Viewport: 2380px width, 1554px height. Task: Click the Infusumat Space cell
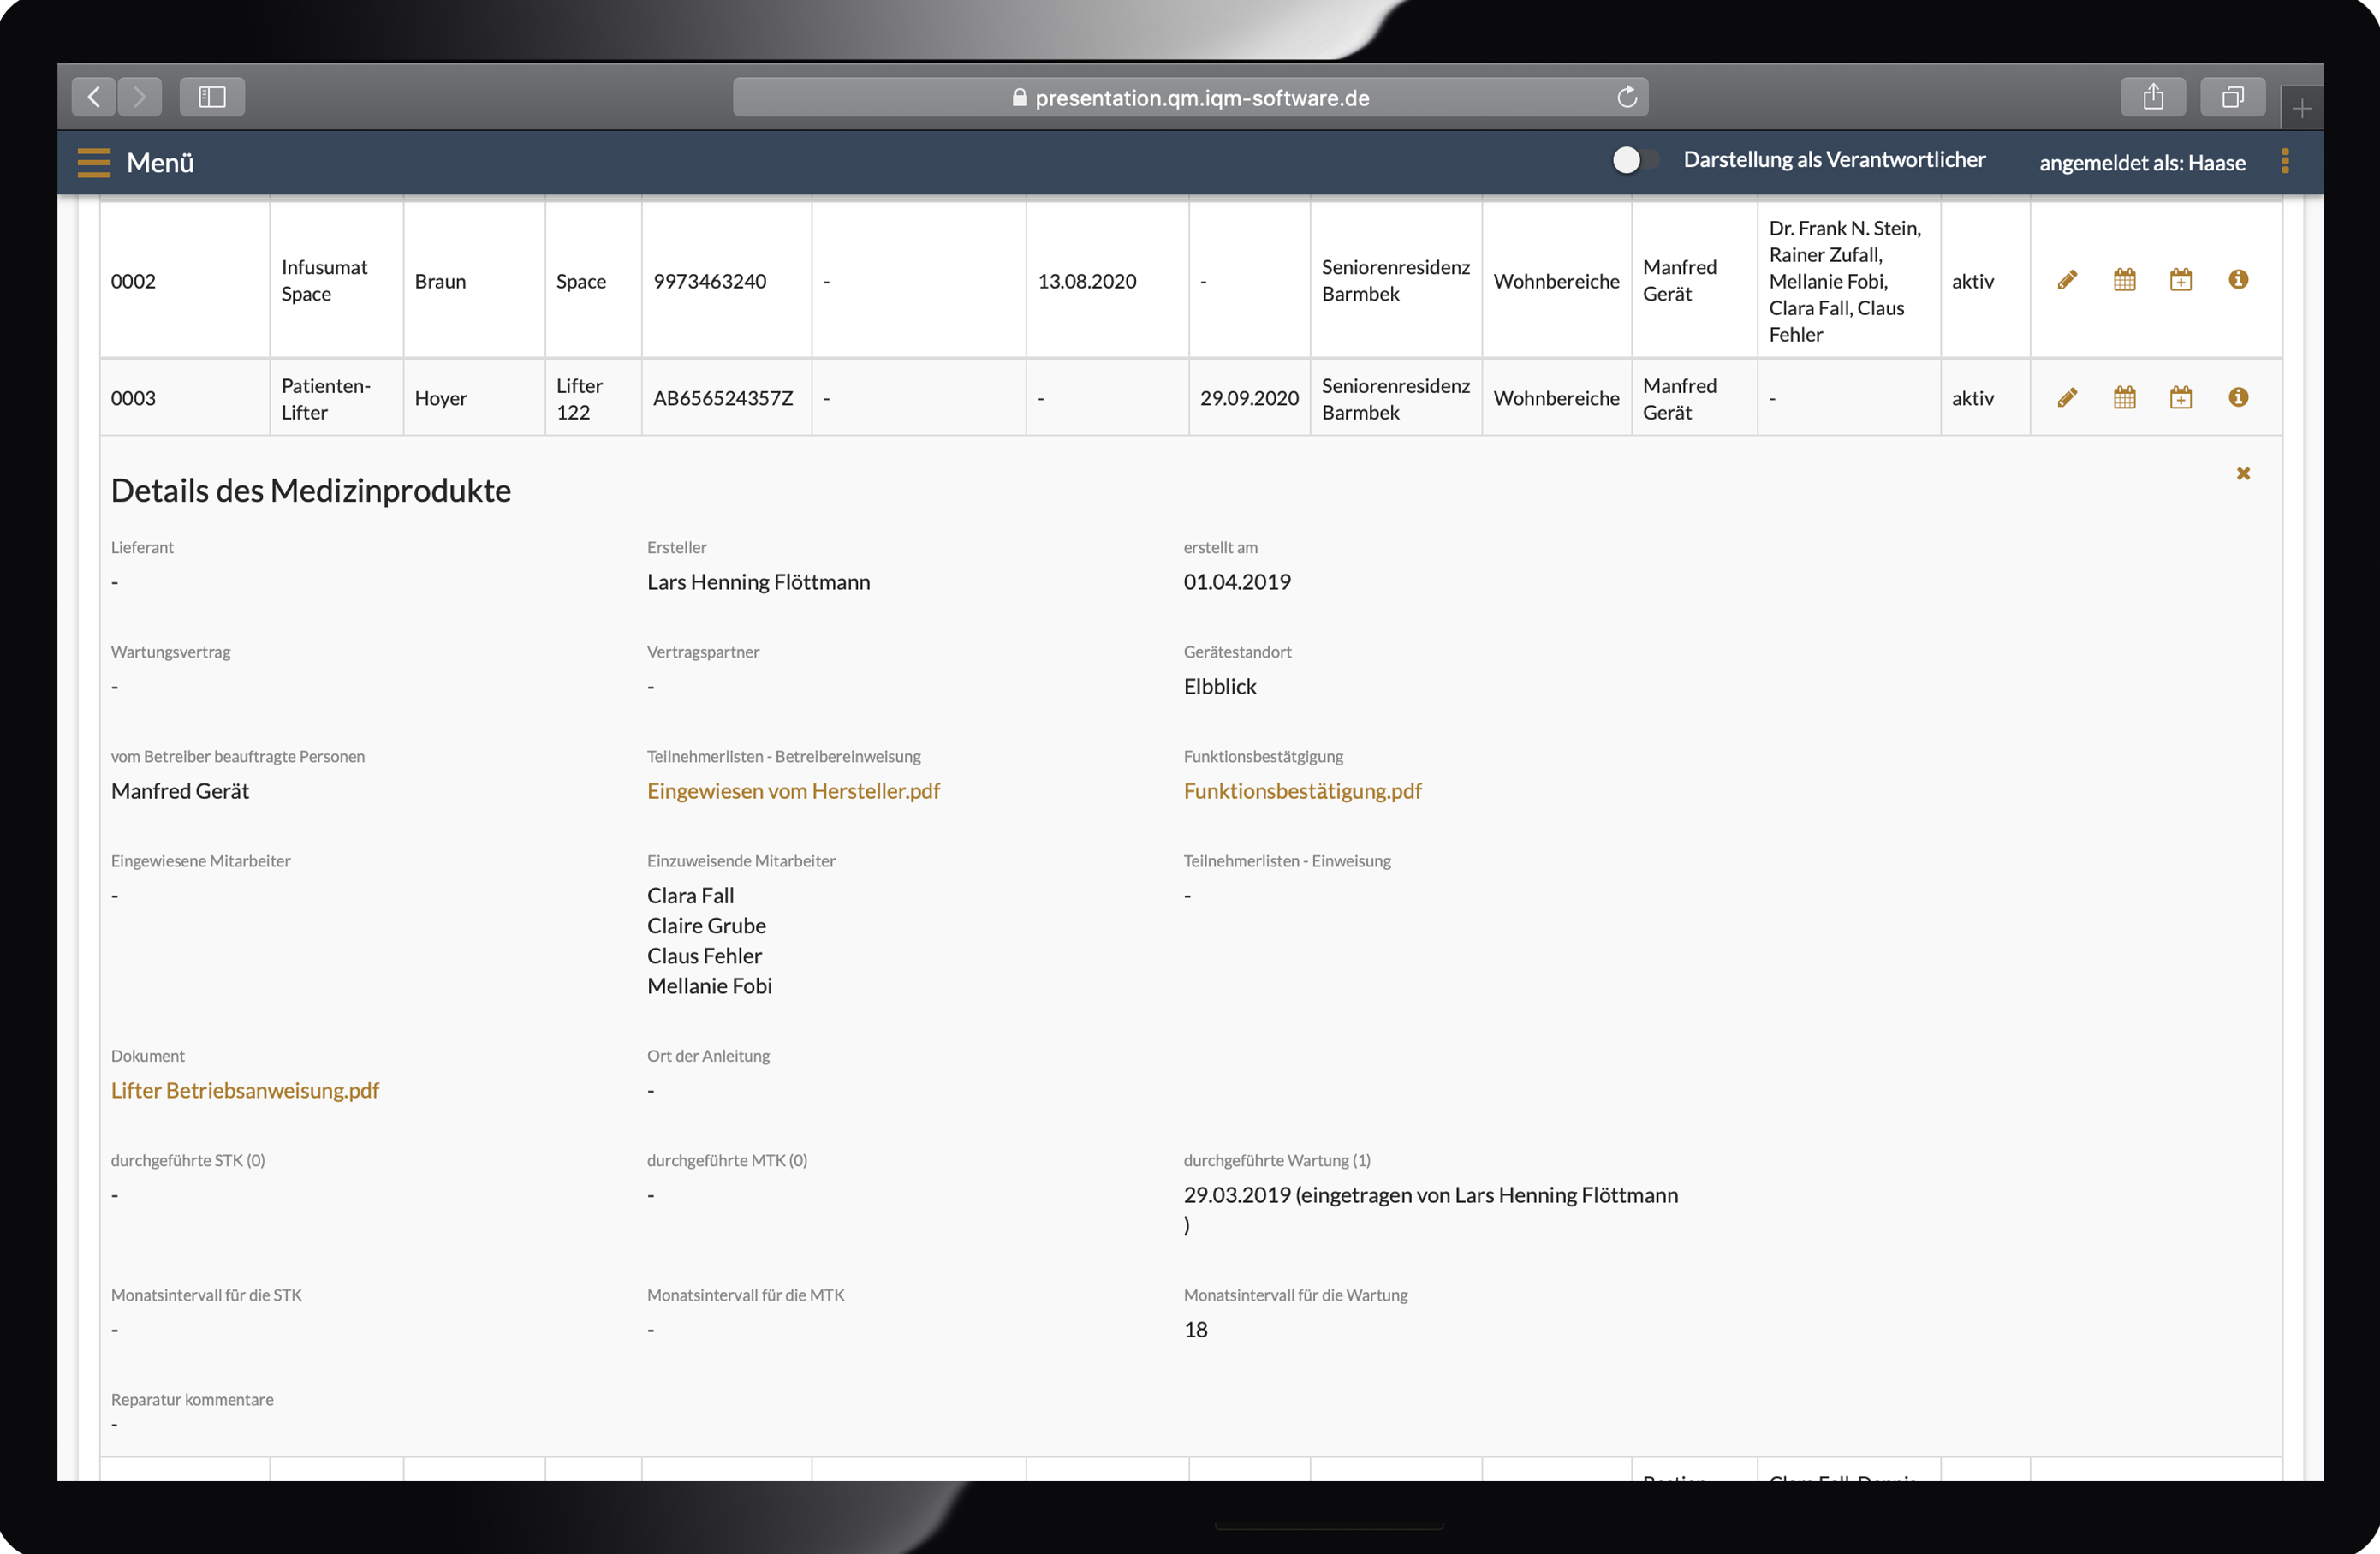(336, 281)
